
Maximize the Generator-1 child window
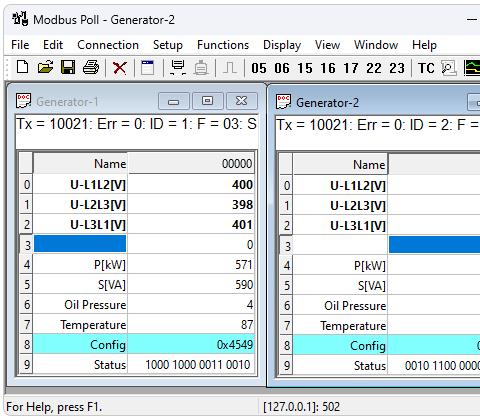pos(207,101)
